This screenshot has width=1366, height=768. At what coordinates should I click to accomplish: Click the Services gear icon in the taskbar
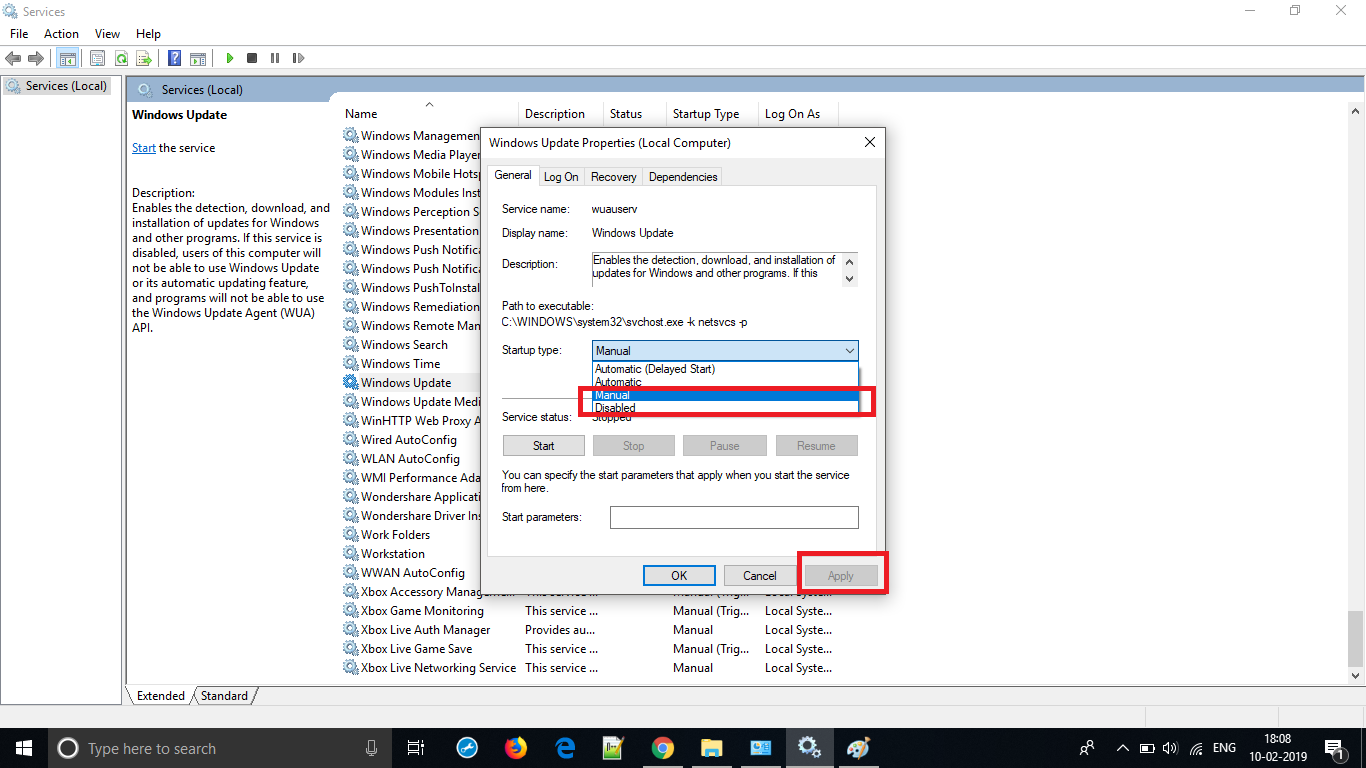click(x=809, y=748)
